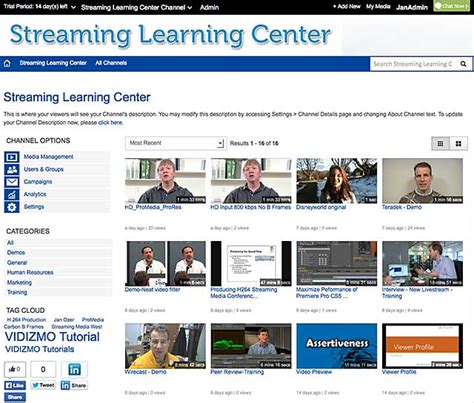Image resolution: width=474 pixels, height=403 pixels.
Task: Open the JanAdmin user menu
Action: [412, 7]
